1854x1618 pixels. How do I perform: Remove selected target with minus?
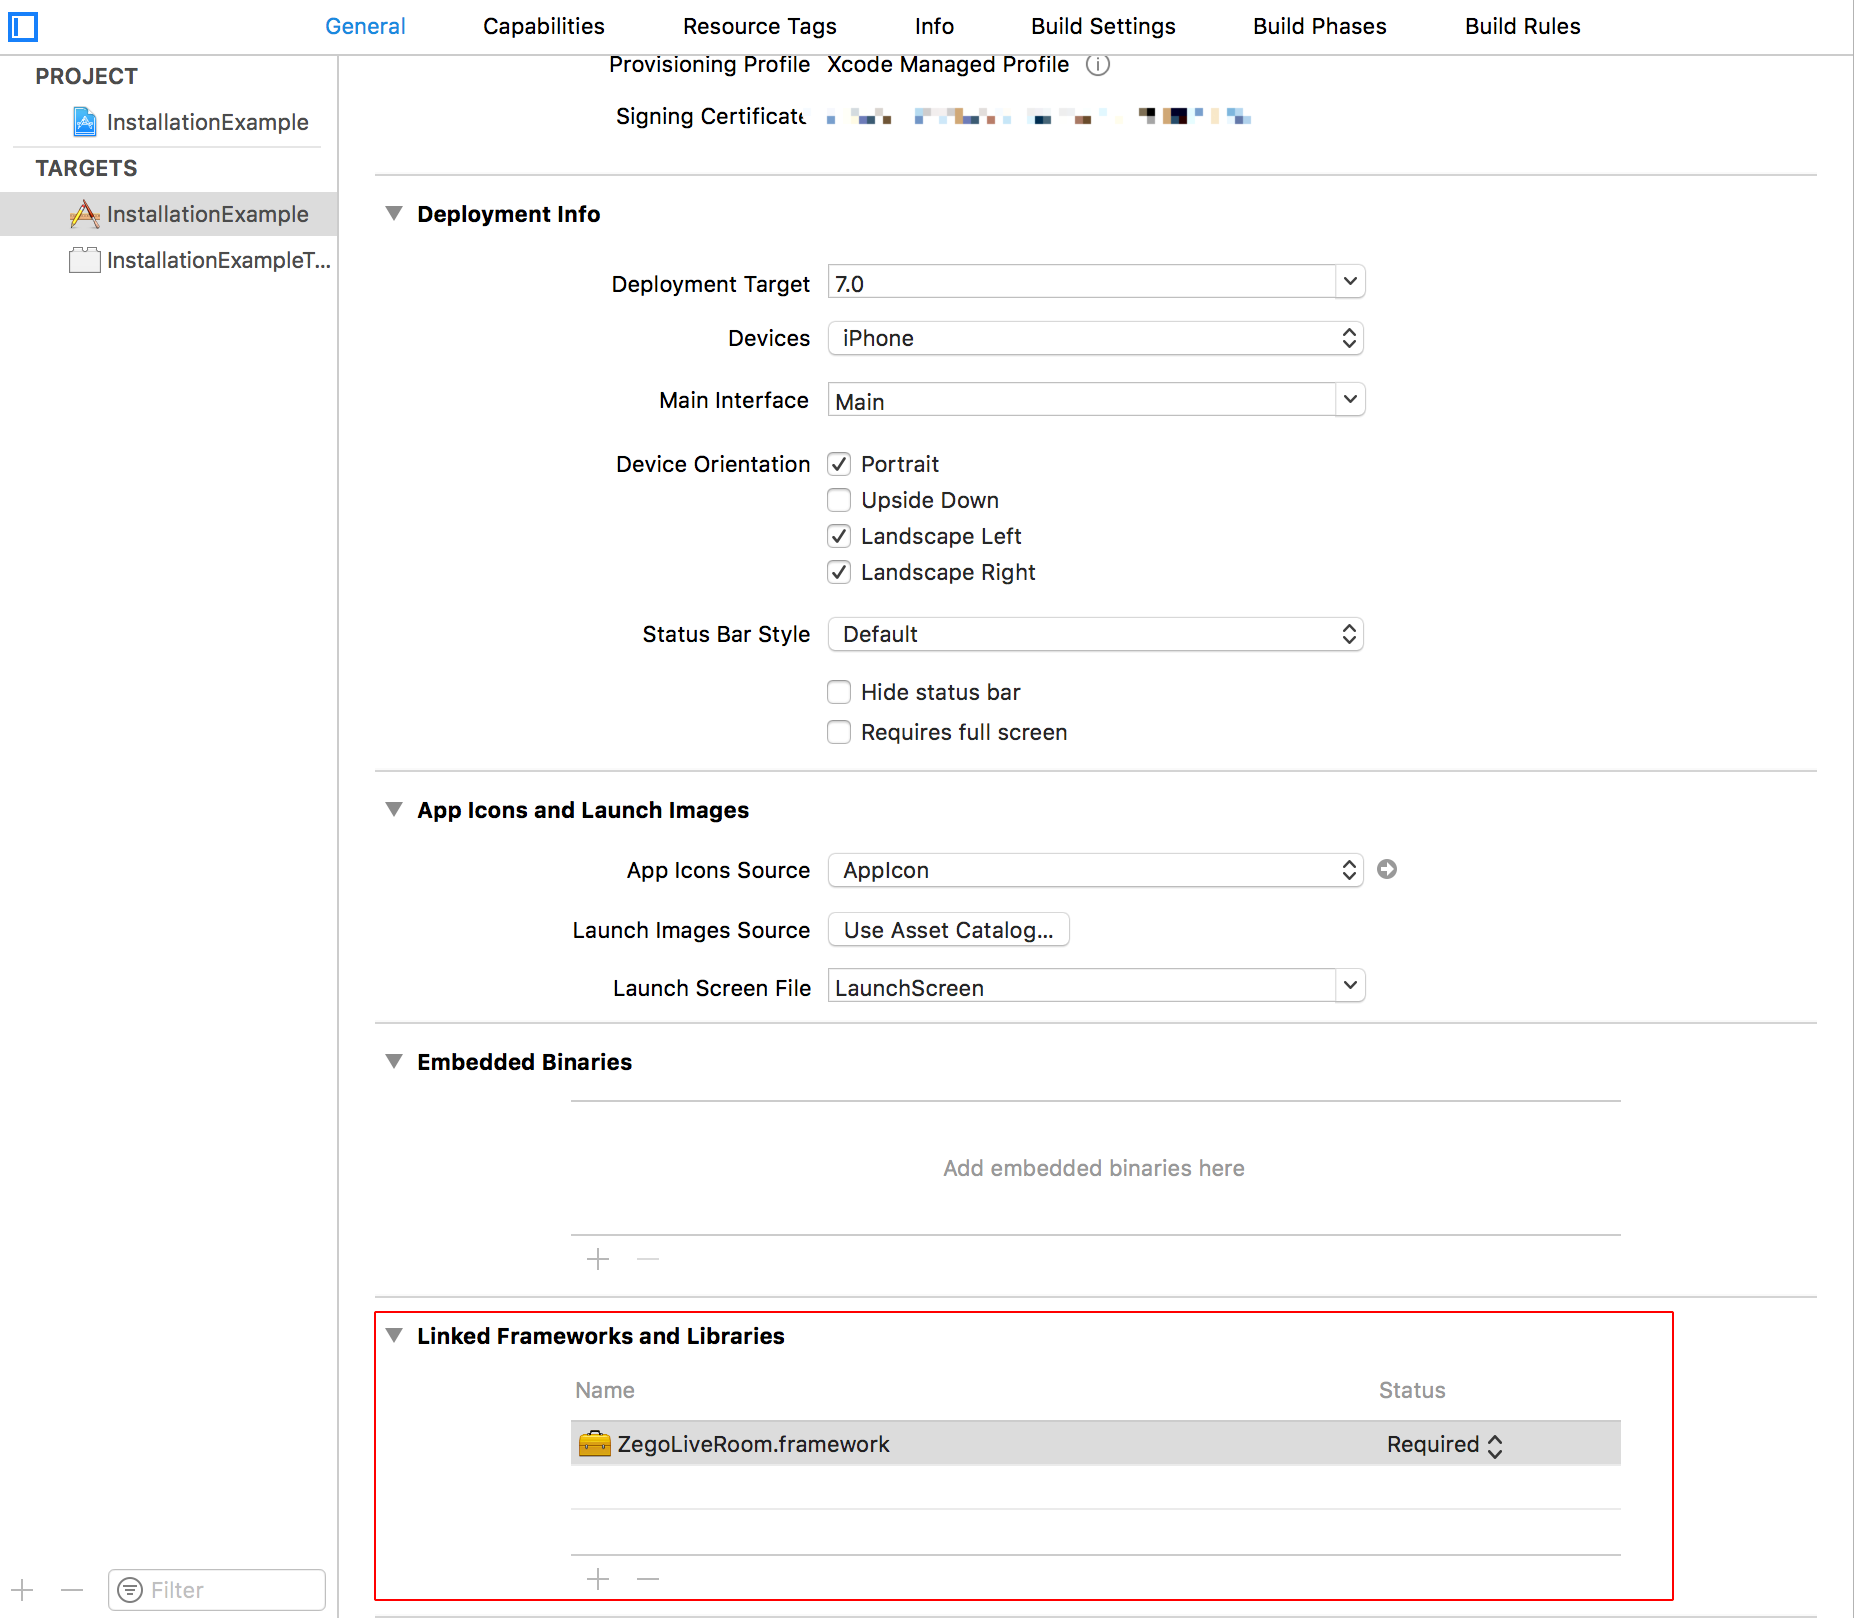[x=72, y=1590]
